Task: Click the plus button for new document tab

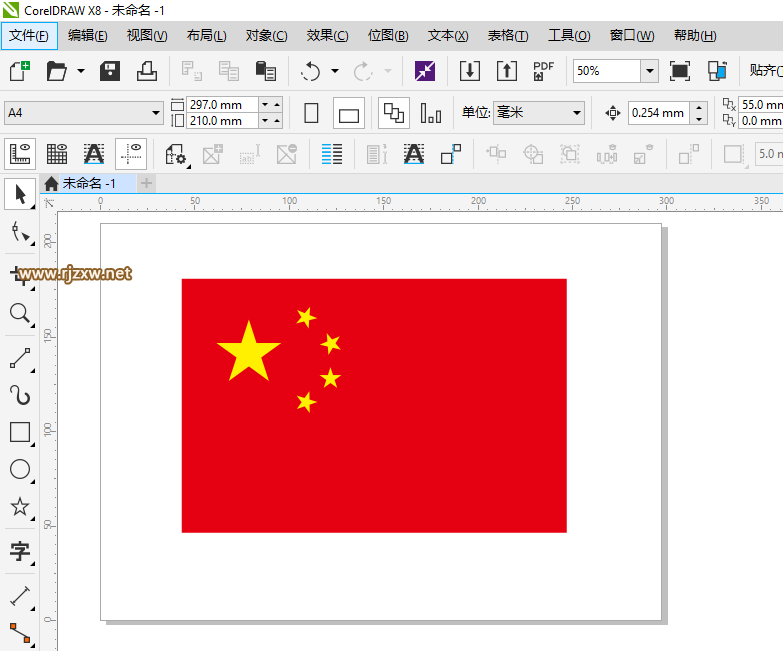Action: (146, 183)
